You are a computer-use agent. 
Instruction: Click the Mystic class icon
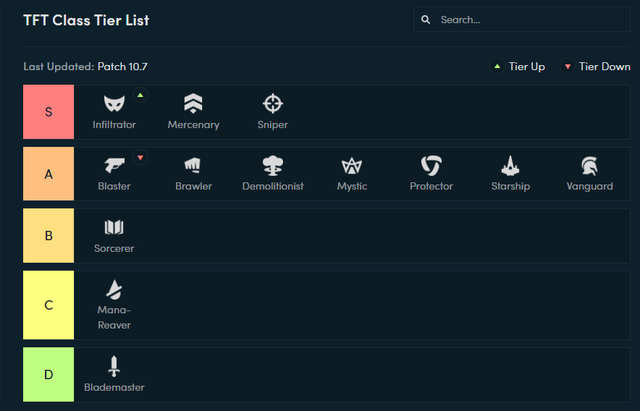351,166
